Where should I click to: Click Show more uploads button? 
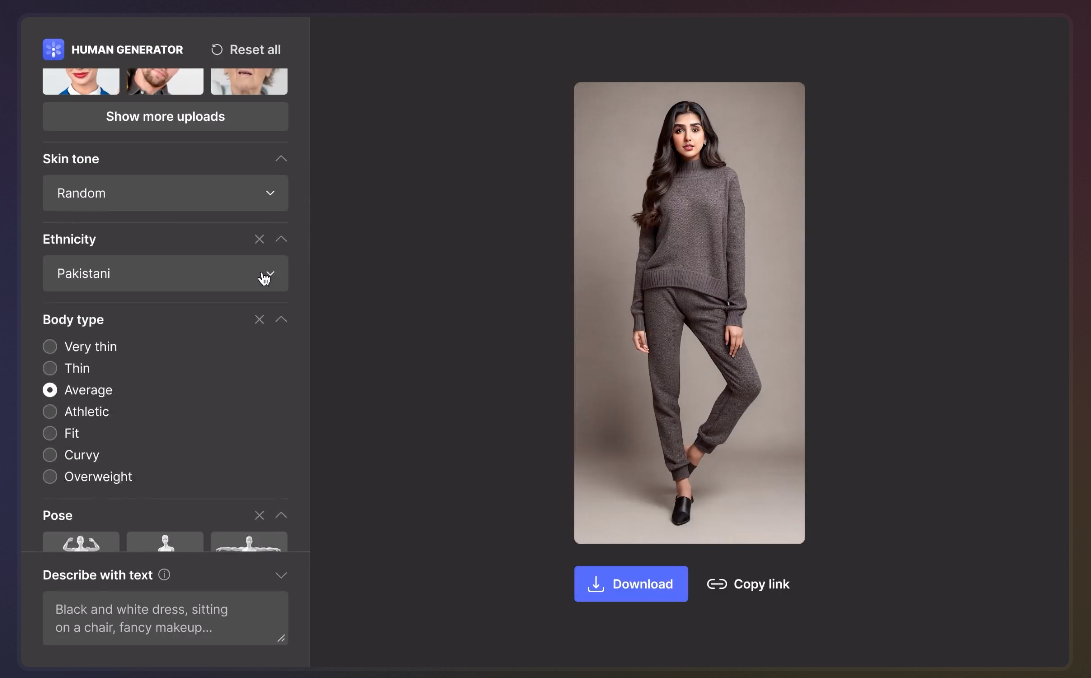[165, 116]
